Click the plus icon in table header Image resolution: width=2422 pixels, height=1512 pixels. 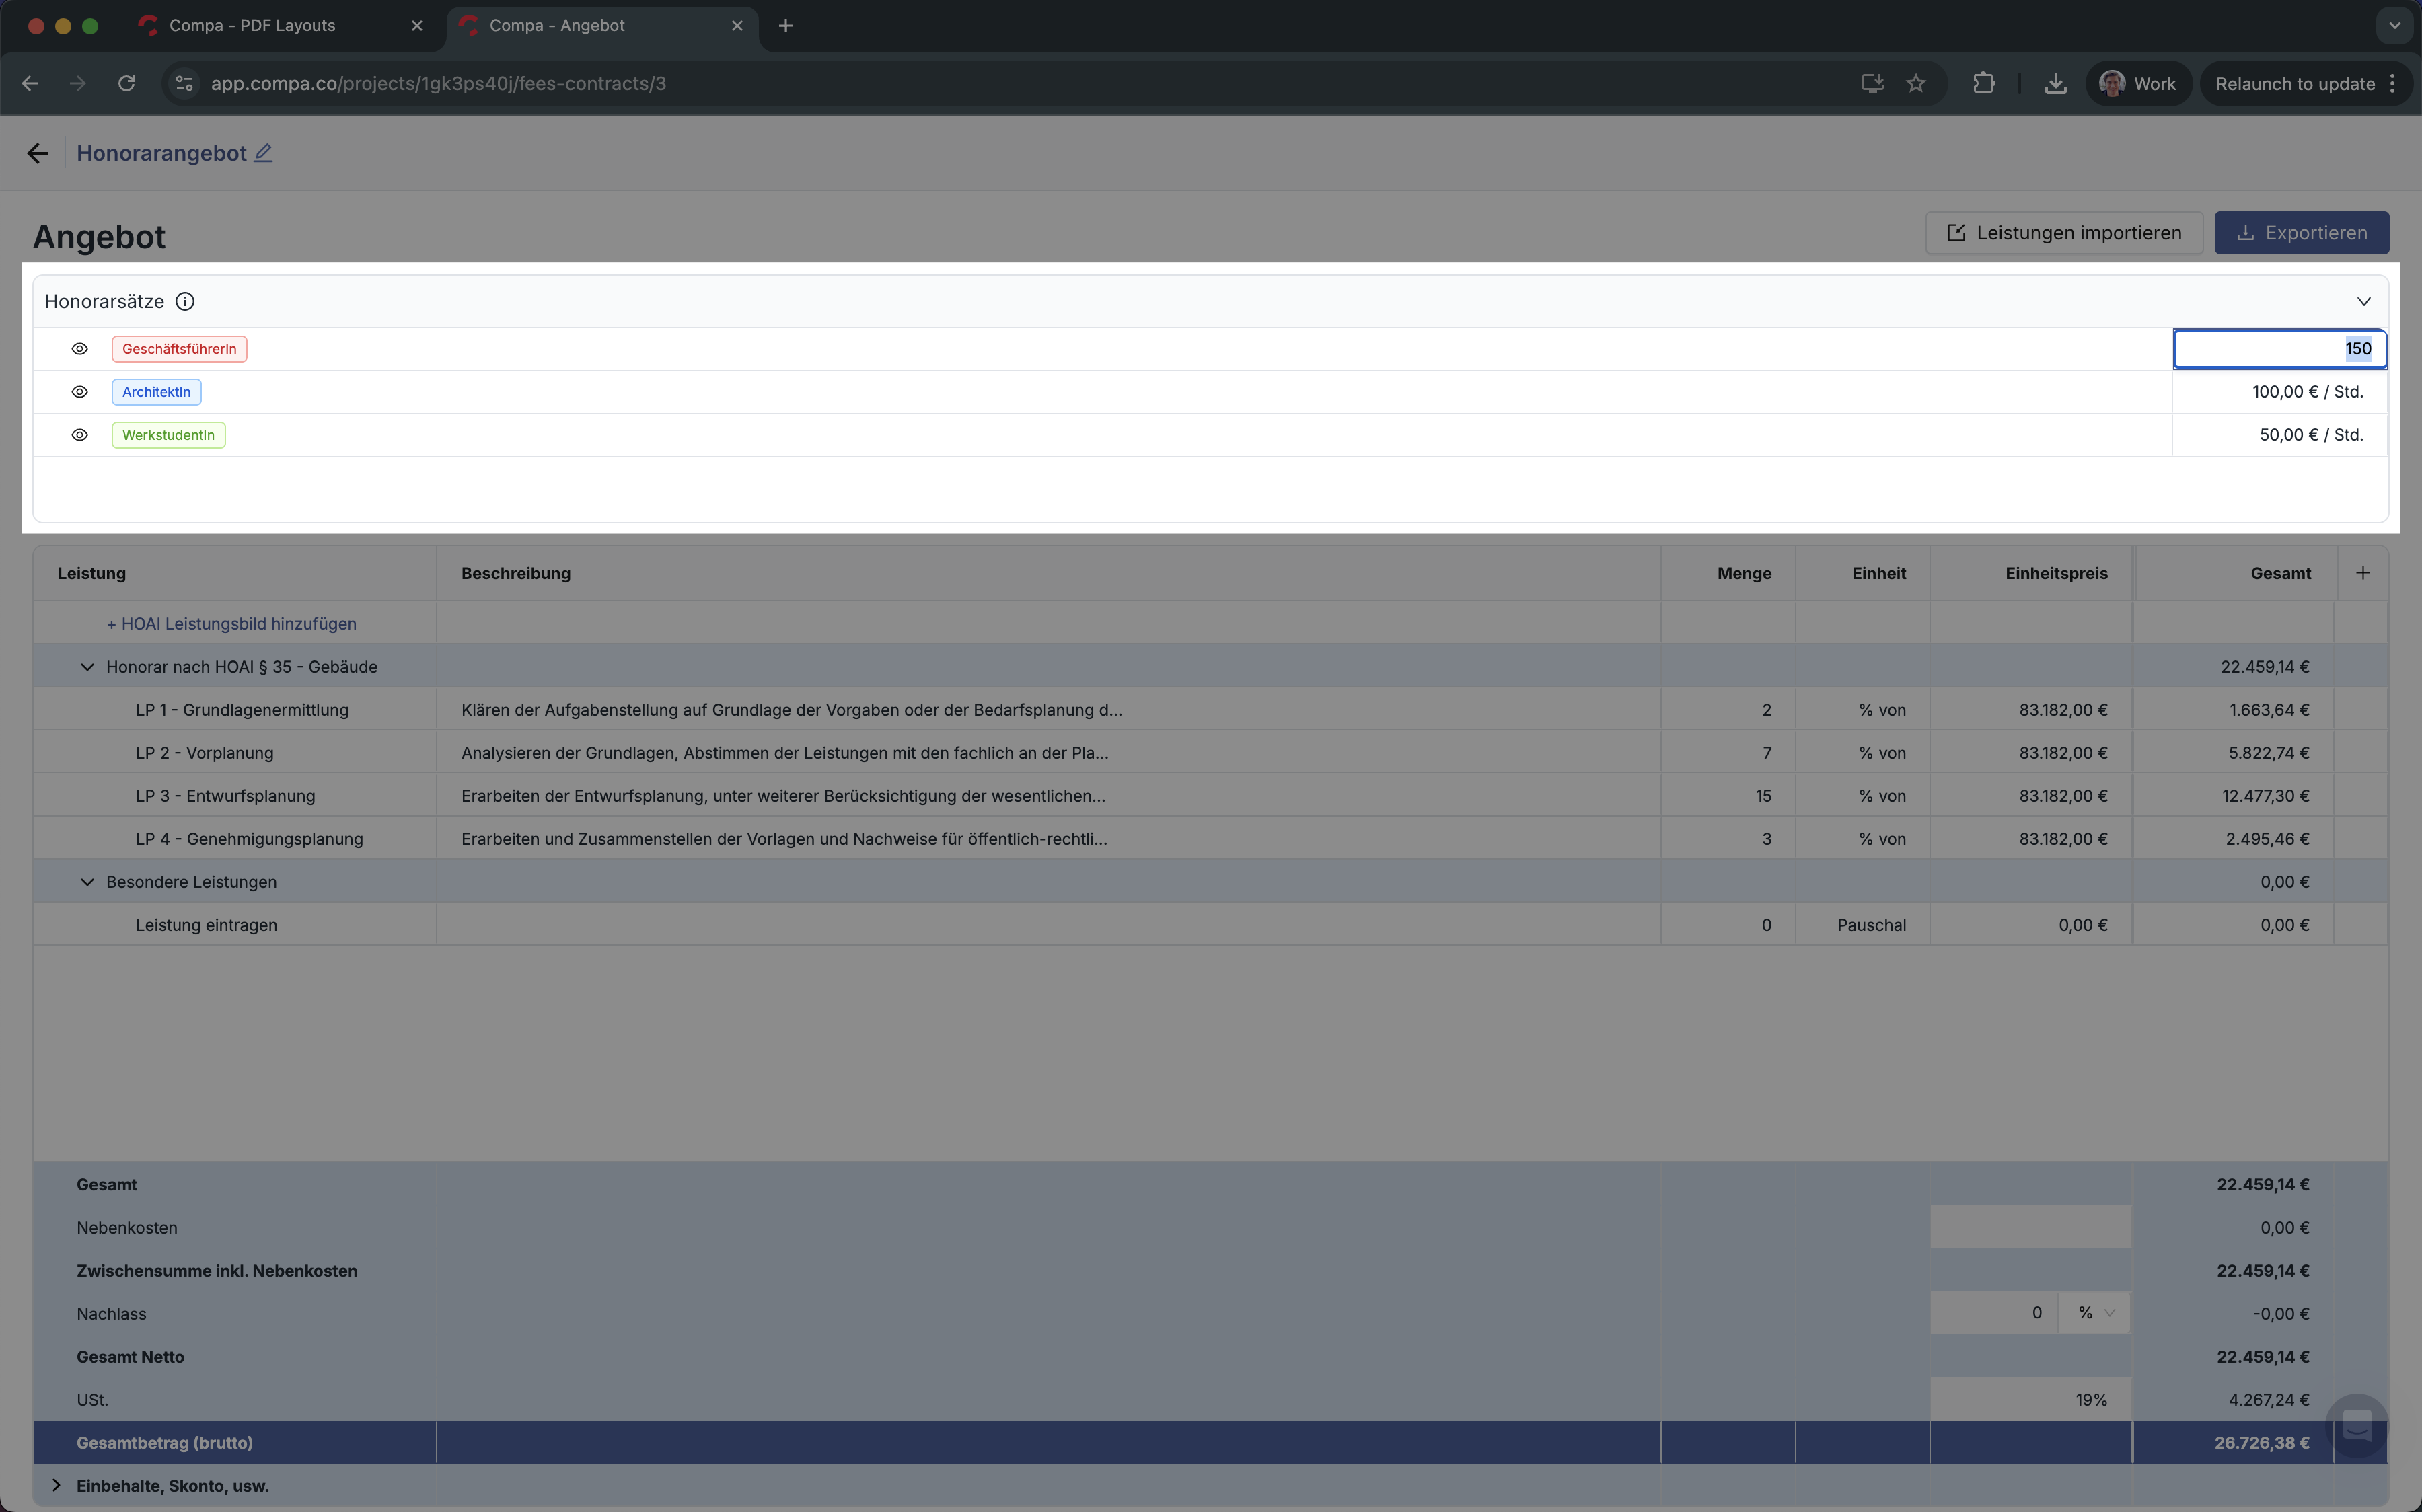pyautogui.click(x=2362, y=573)
